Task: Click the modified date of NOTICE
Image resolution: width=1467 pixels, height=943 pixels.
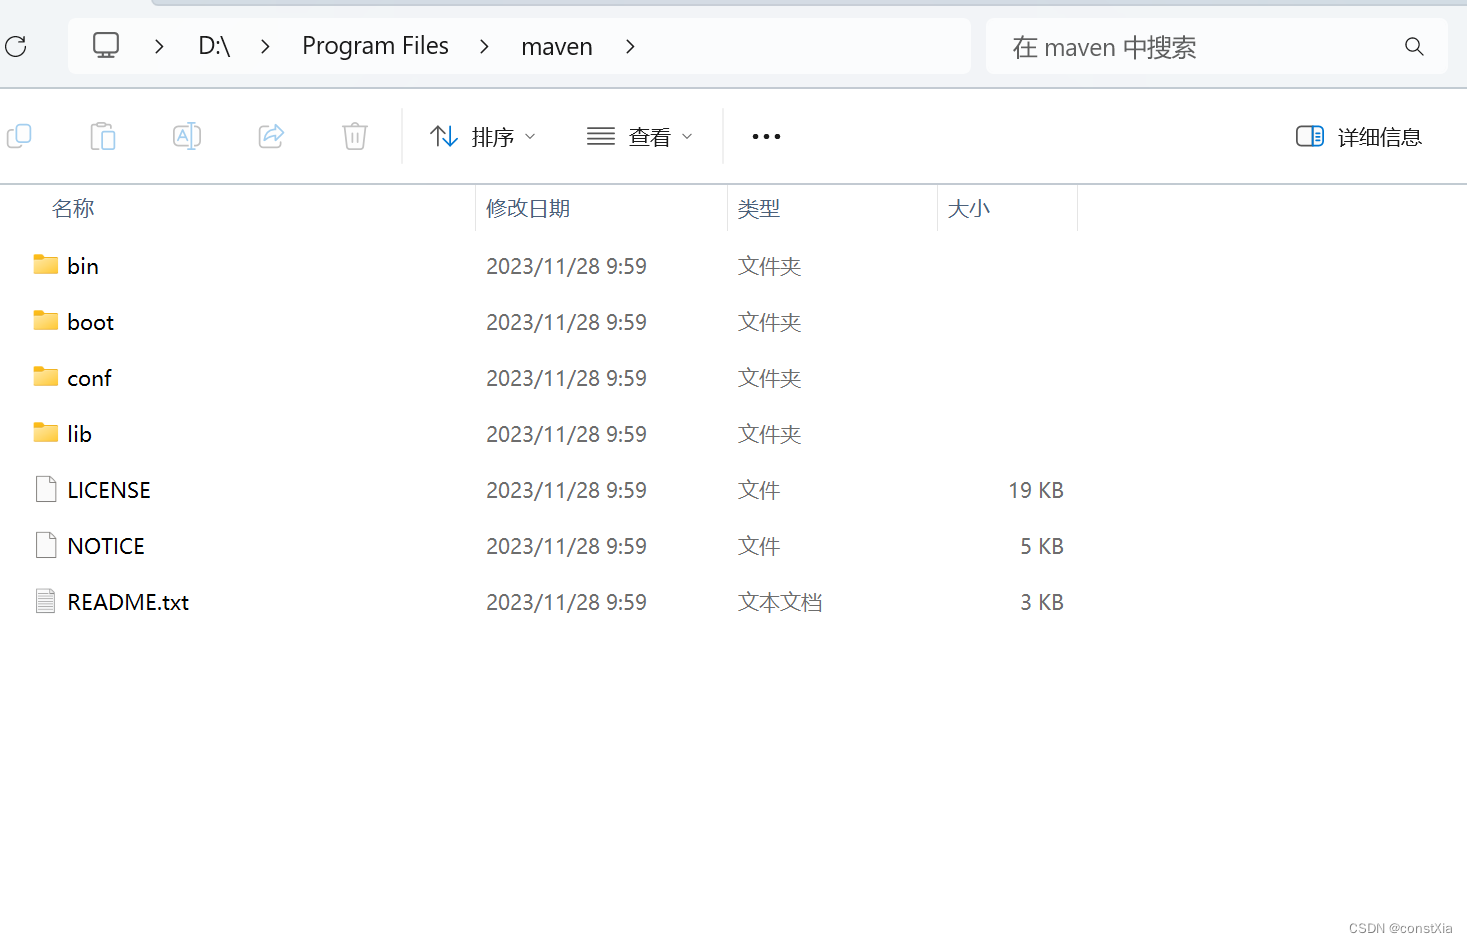Action: coord(566,546)
